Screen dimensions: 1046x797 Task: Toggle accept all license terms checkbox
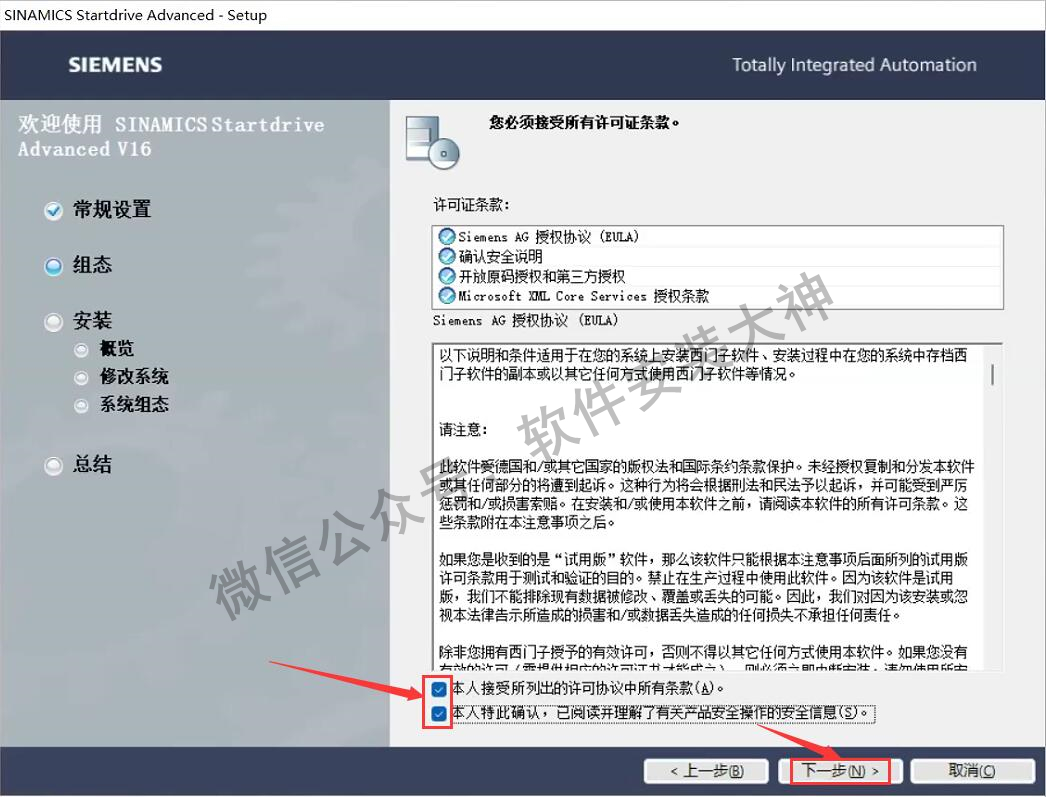(x=438, y=688)
